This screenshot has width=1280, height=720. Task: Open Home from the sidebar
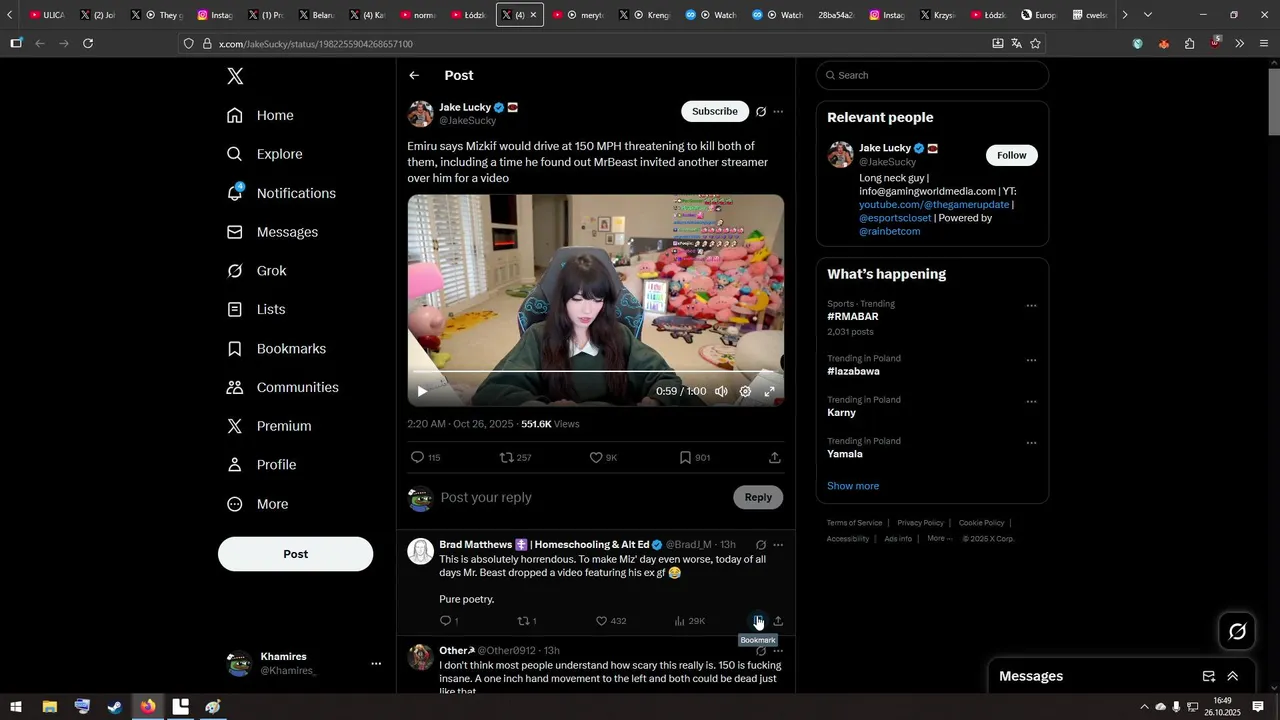(260, 115)
